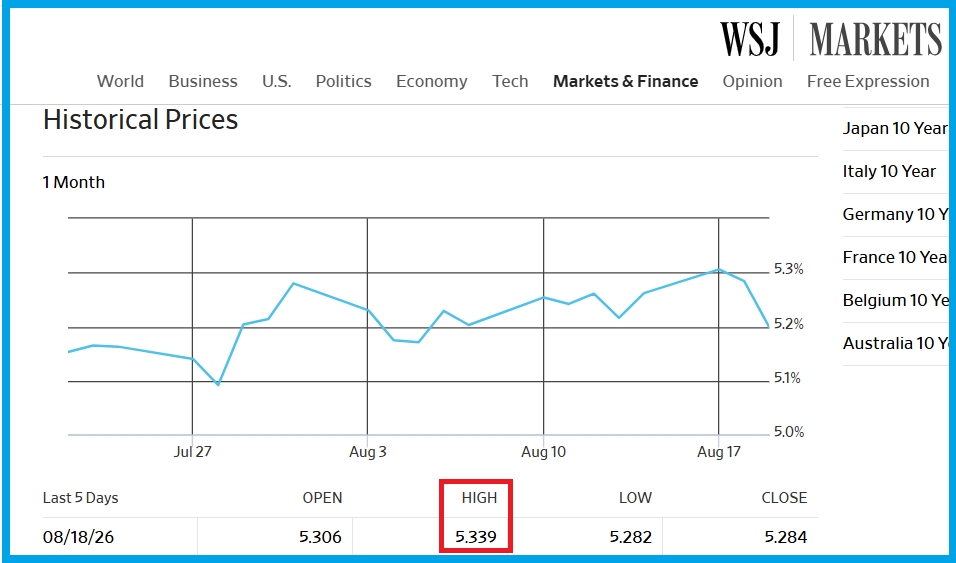Open the World section
The image size is (956, 563).
point(120,81)
